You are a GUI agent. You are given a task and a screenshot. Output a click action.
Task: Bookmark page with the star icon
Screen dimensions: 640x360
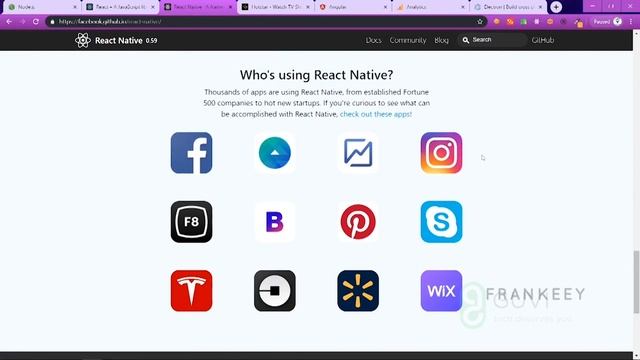[480, 22]
